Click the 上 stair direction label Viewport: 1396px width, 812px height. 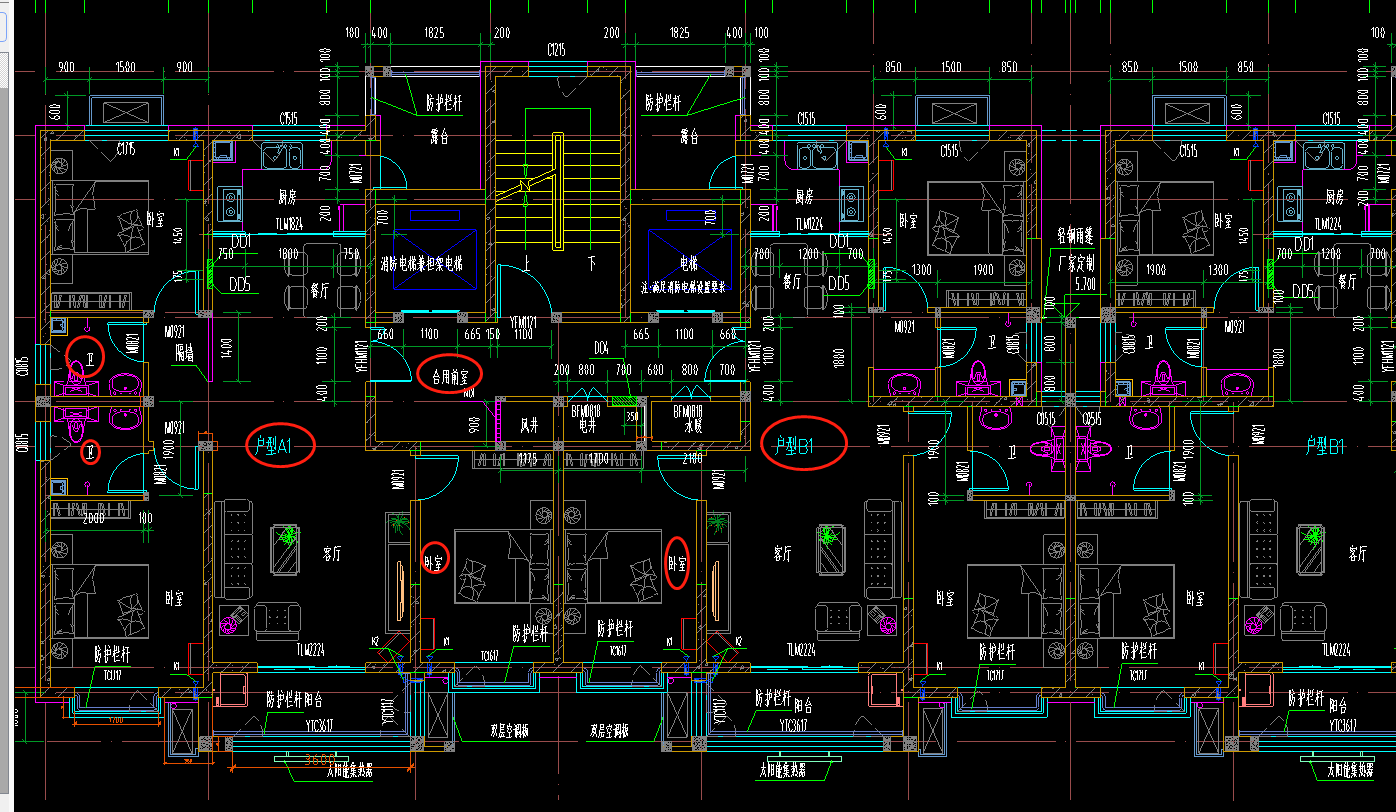coord(528,264)
